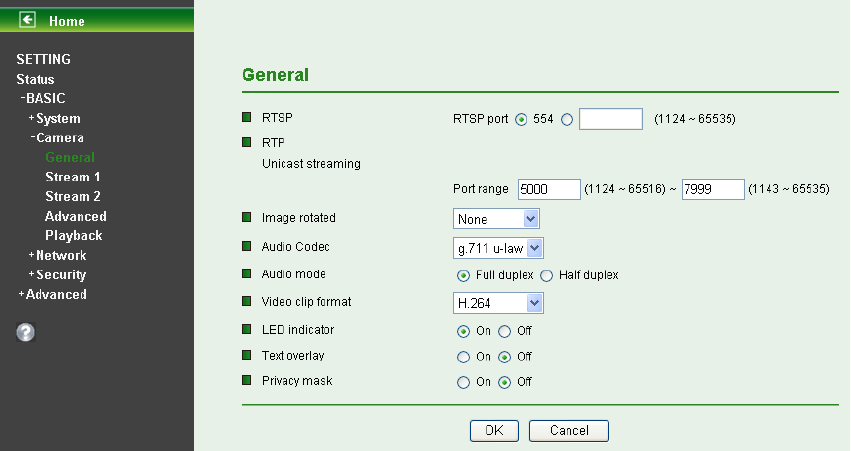Click the OK button
This screenshot has height=451, width=851.
[494, 430]
